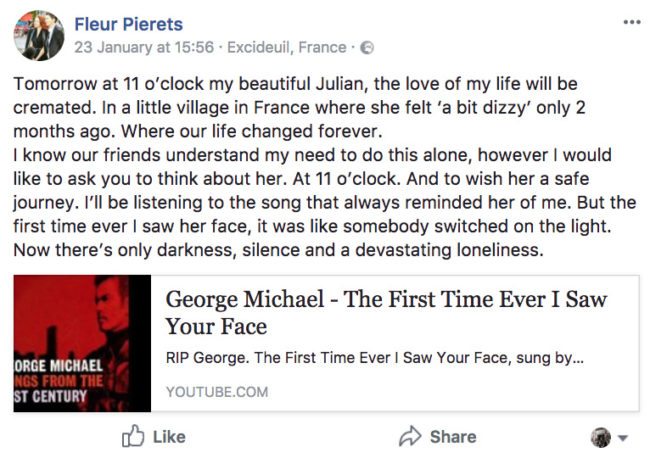Open the George Michael album cover thumbnail
Screen dimensions: 650x458
pyautogui.click(x=82, y=344)
